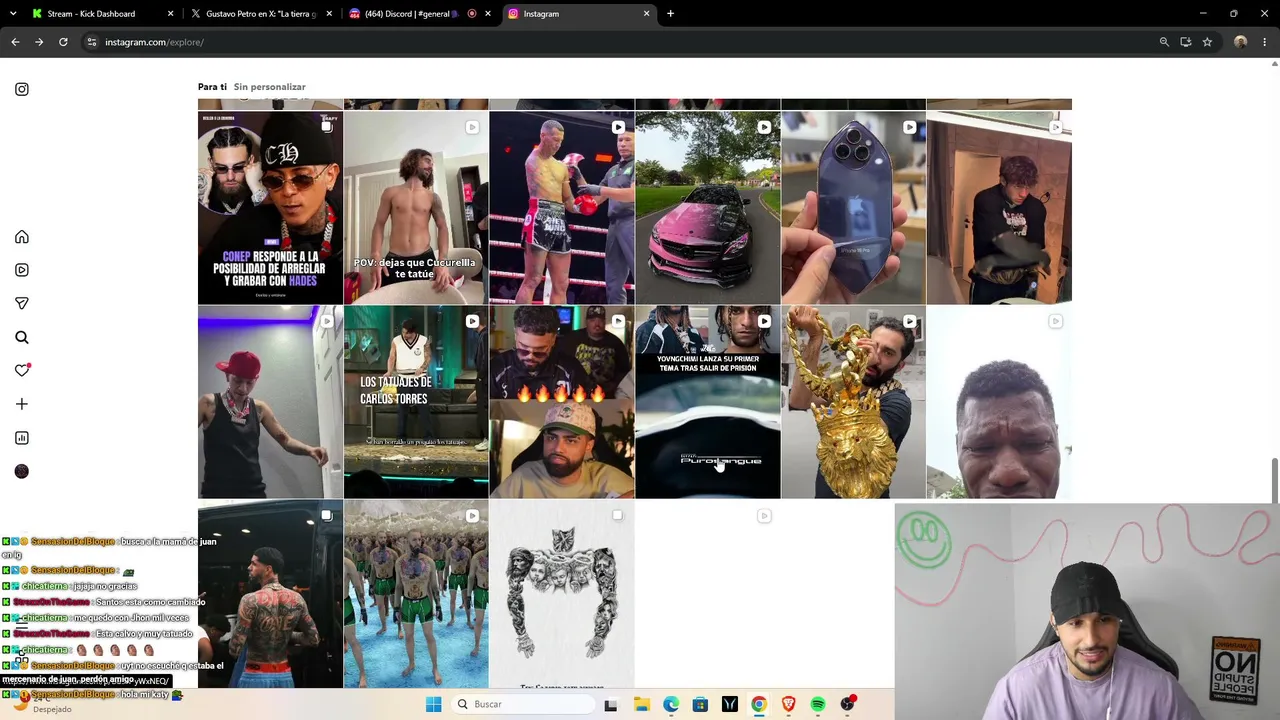Open Task View on the taskbar
The width and height of the screenshot is (1280, 720).
click(x=611, y=704)
